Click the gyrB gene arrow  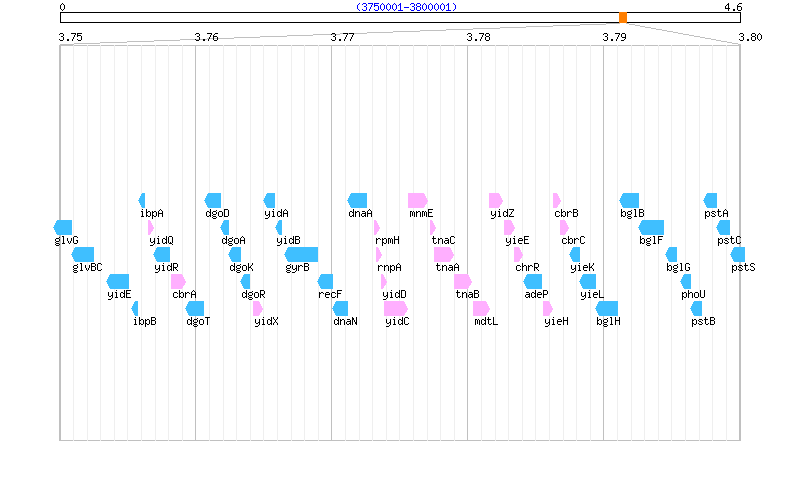(x=302, y=254)
